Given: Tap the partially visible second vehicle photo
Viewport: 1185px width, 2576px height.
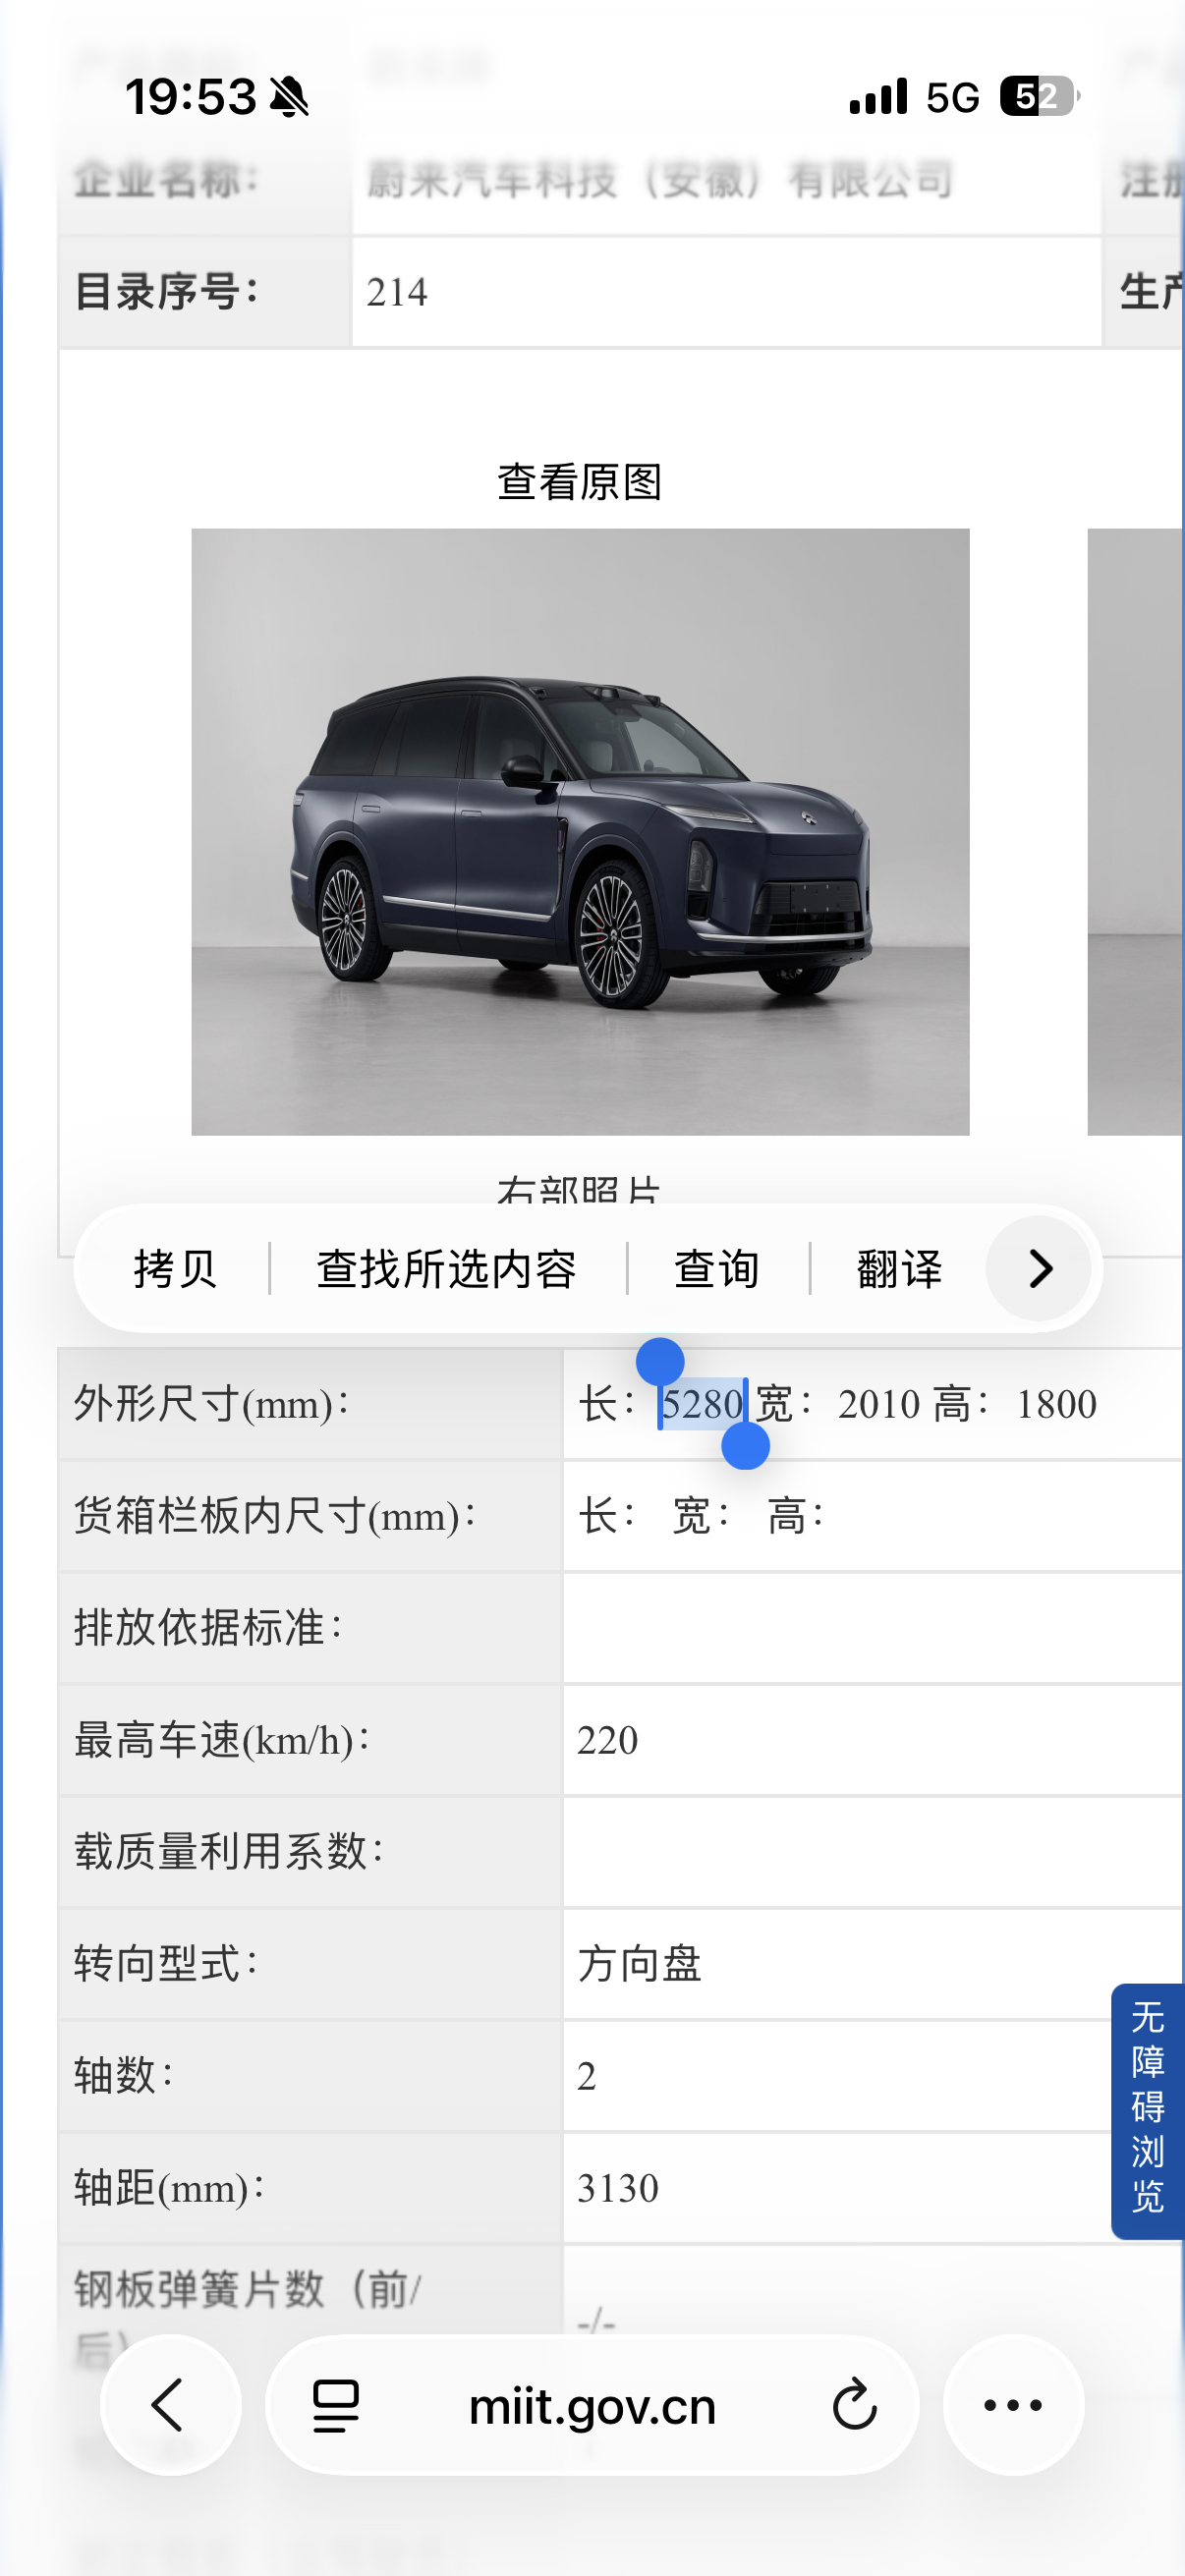Looking at the screenshot, I should pyautogui.click(x=1135, y=831).
